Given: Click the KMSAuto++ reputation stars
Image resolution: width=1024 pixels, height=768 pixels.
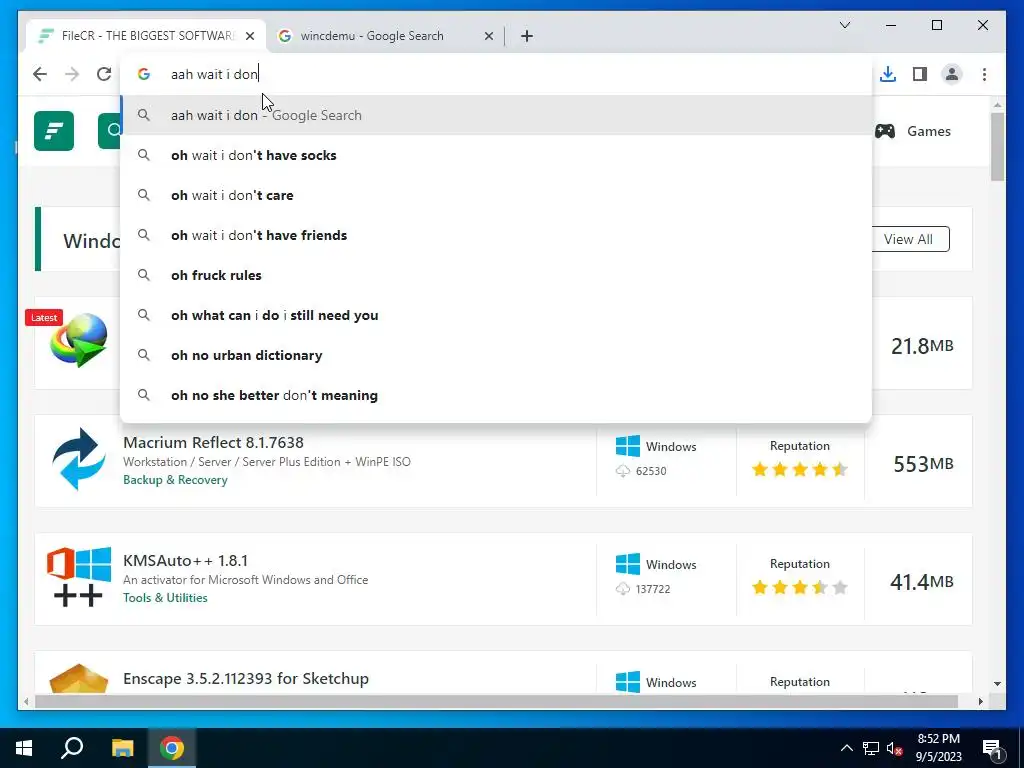Looking at the screenshot, I should [x=799, y=587].
